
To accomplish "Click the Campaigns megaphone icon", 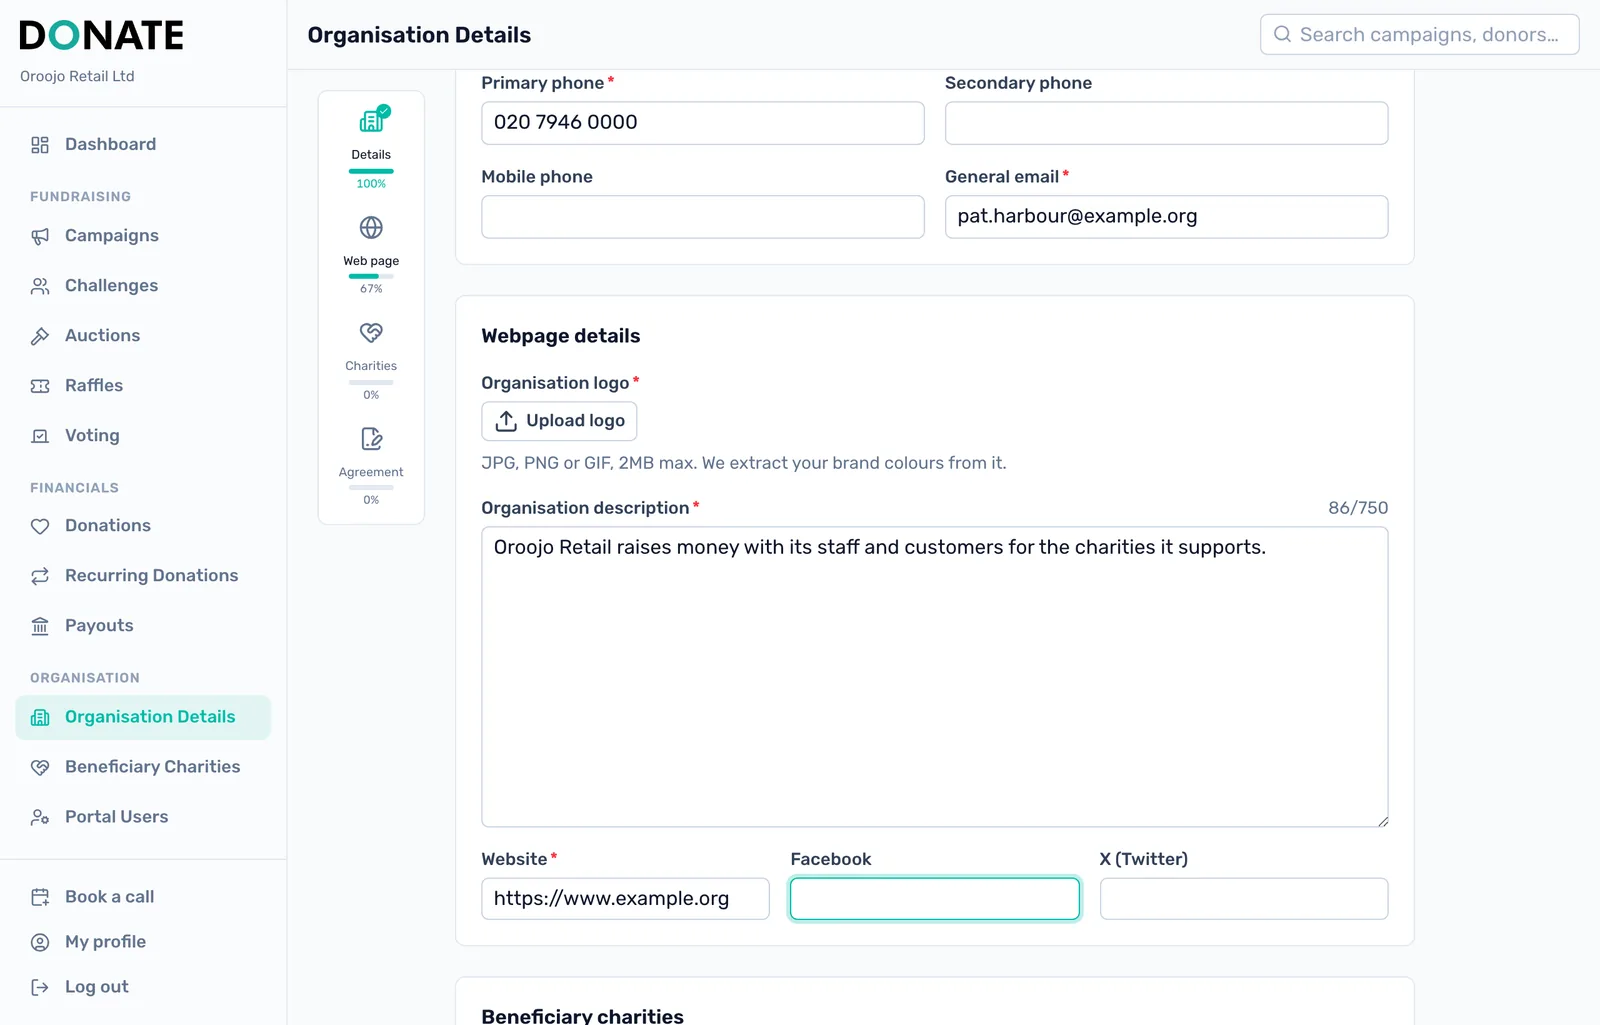I will tap(40, 236).
